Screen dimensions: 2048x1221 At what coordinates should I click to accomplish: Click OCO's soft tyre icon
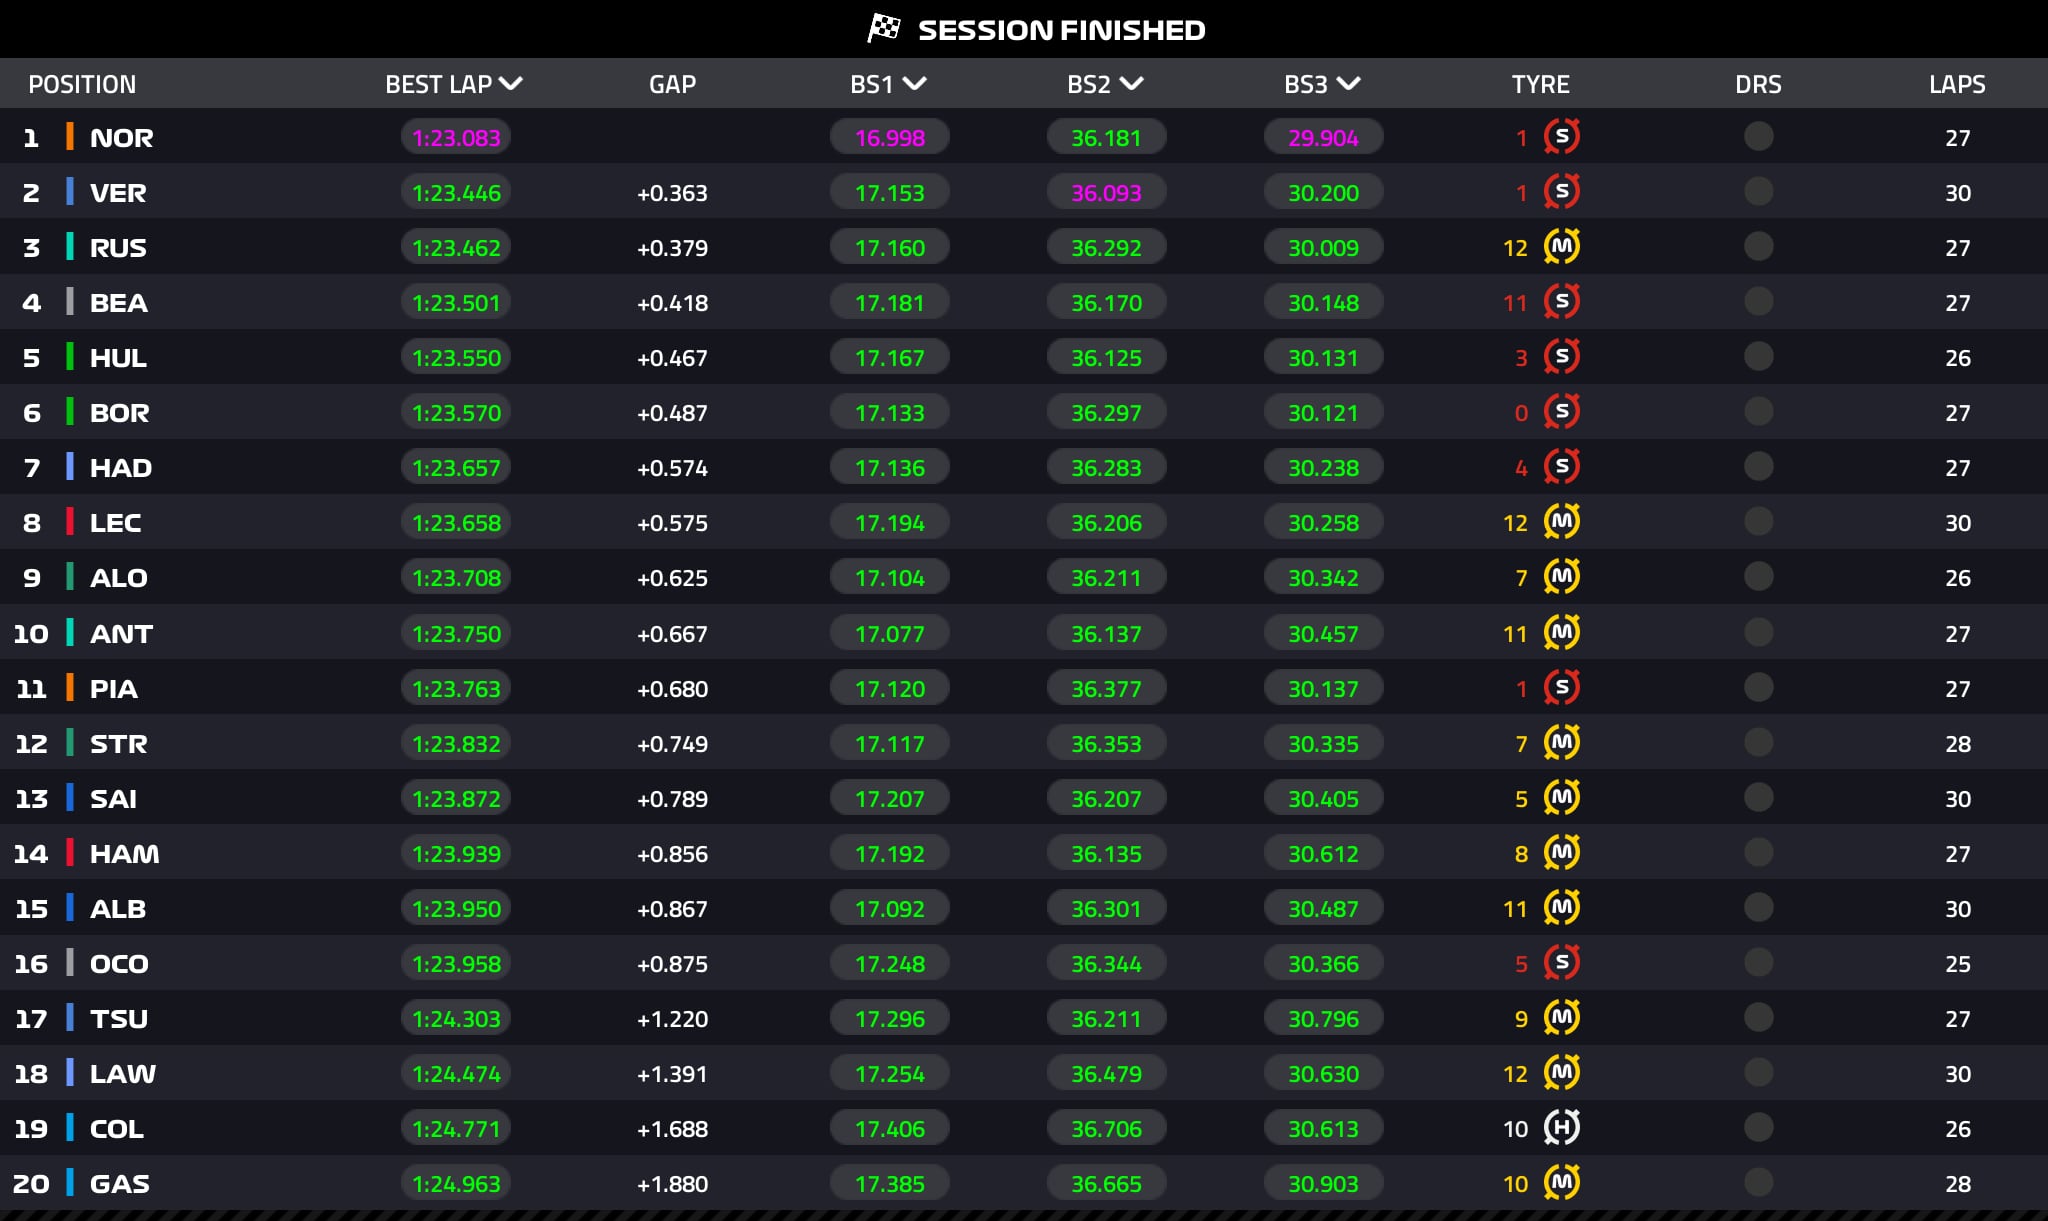click(x=1561, y=962)
